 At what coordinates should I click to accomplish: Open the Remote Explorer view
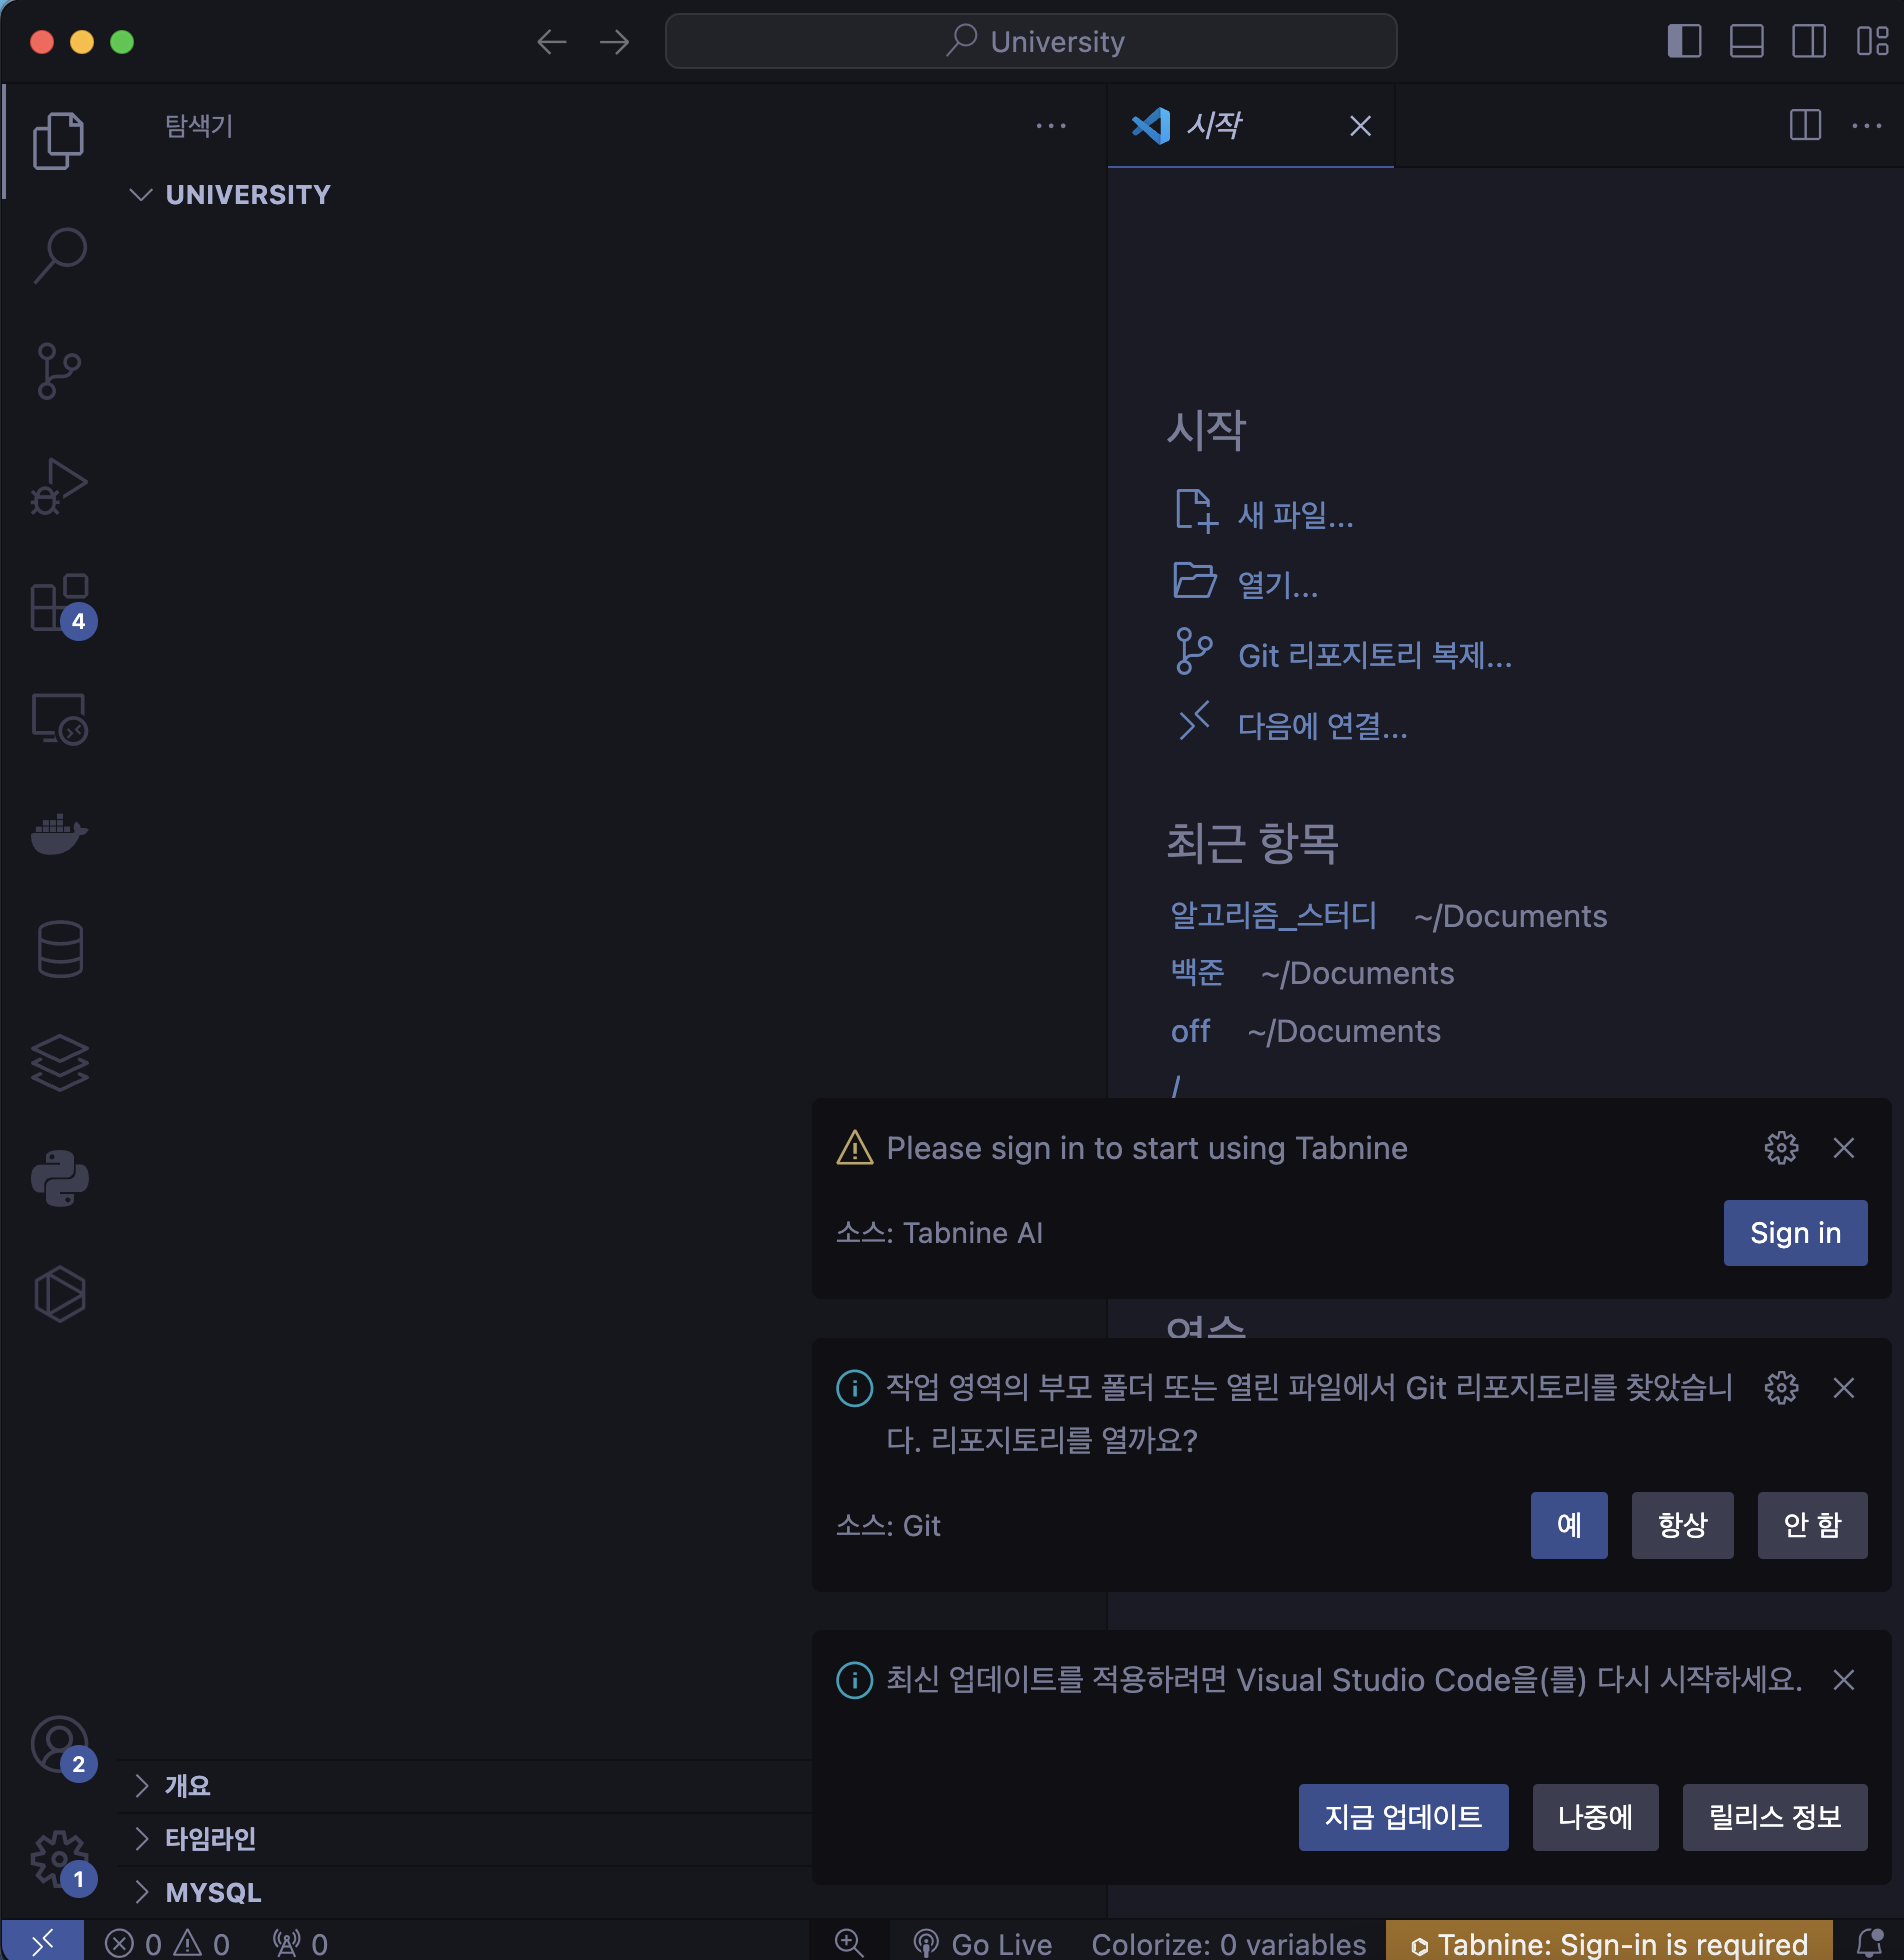tap(59, 719)
